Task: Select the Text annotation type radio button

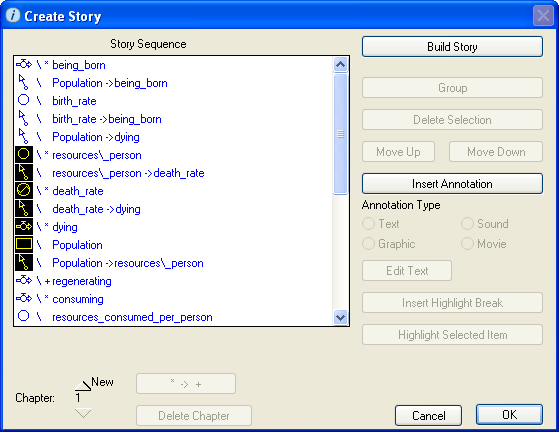Action: coord(368,224)
